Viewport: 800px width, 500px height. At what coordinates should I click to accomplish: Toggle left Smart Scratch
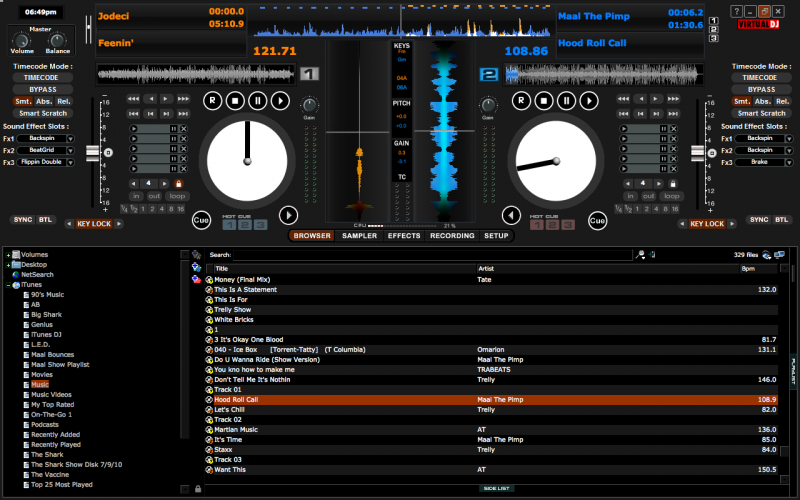[x=43, y=113]
